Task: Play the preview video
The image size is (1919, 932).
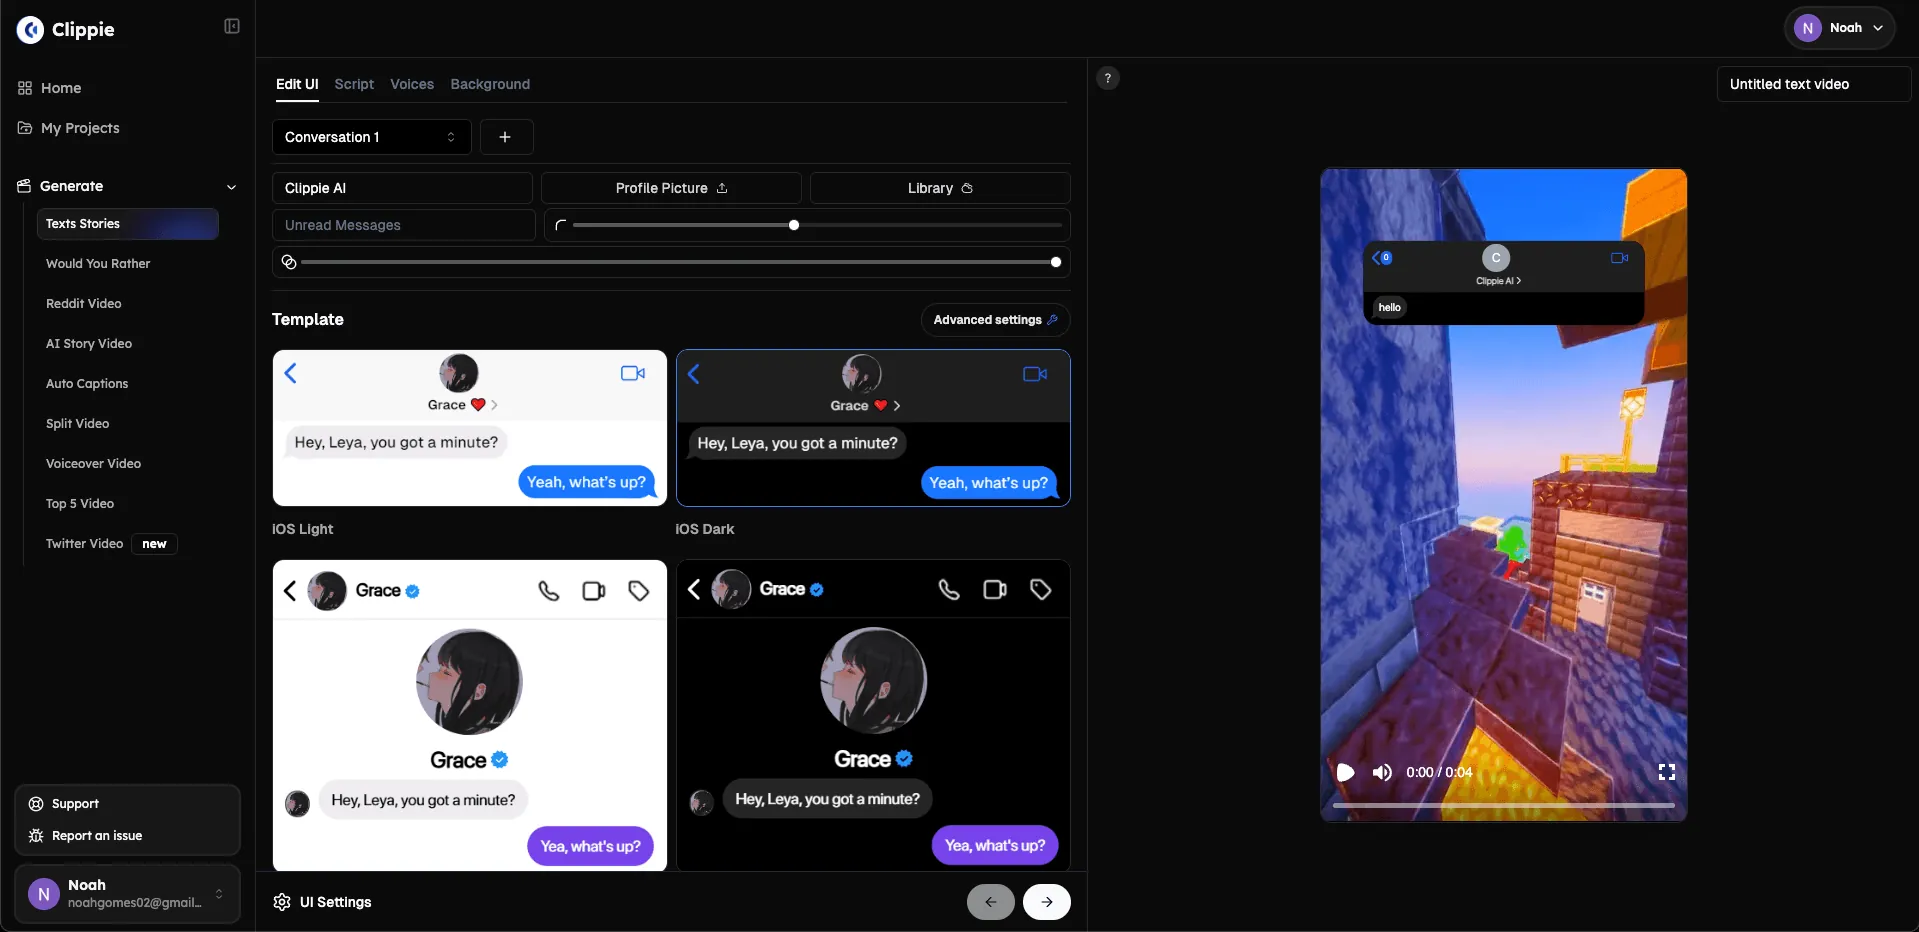Action: click(x=1345, y=772)
